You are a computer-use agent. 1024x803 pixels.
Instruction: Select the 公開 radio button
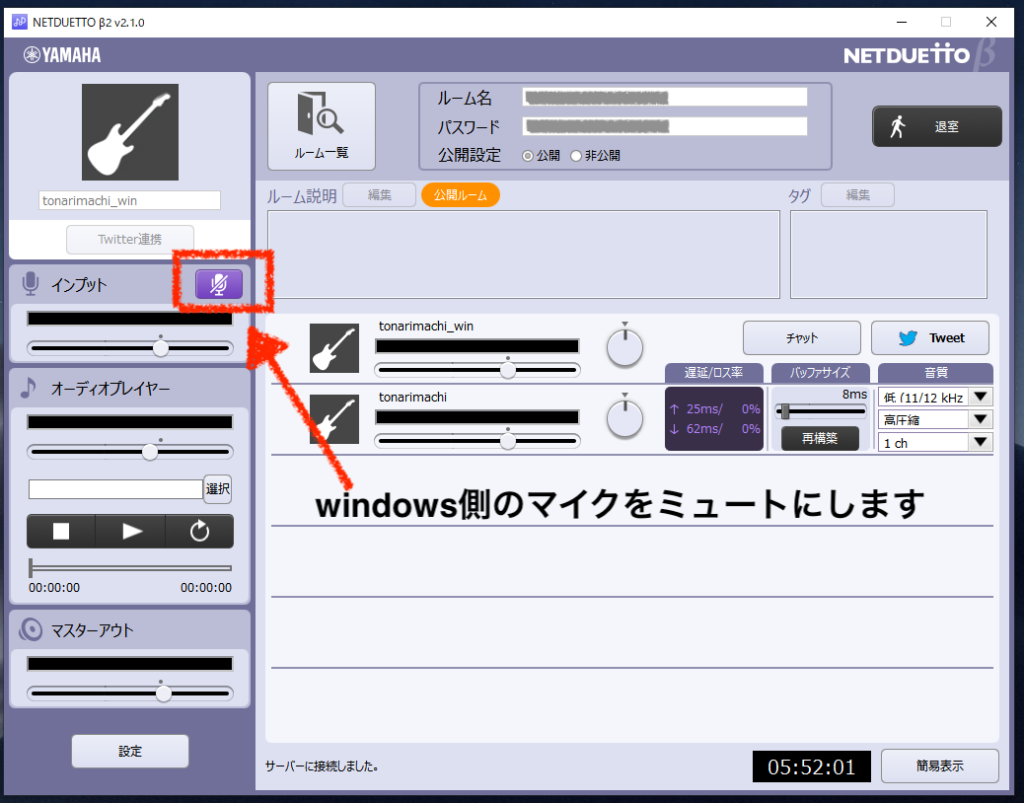pos(528,156)
